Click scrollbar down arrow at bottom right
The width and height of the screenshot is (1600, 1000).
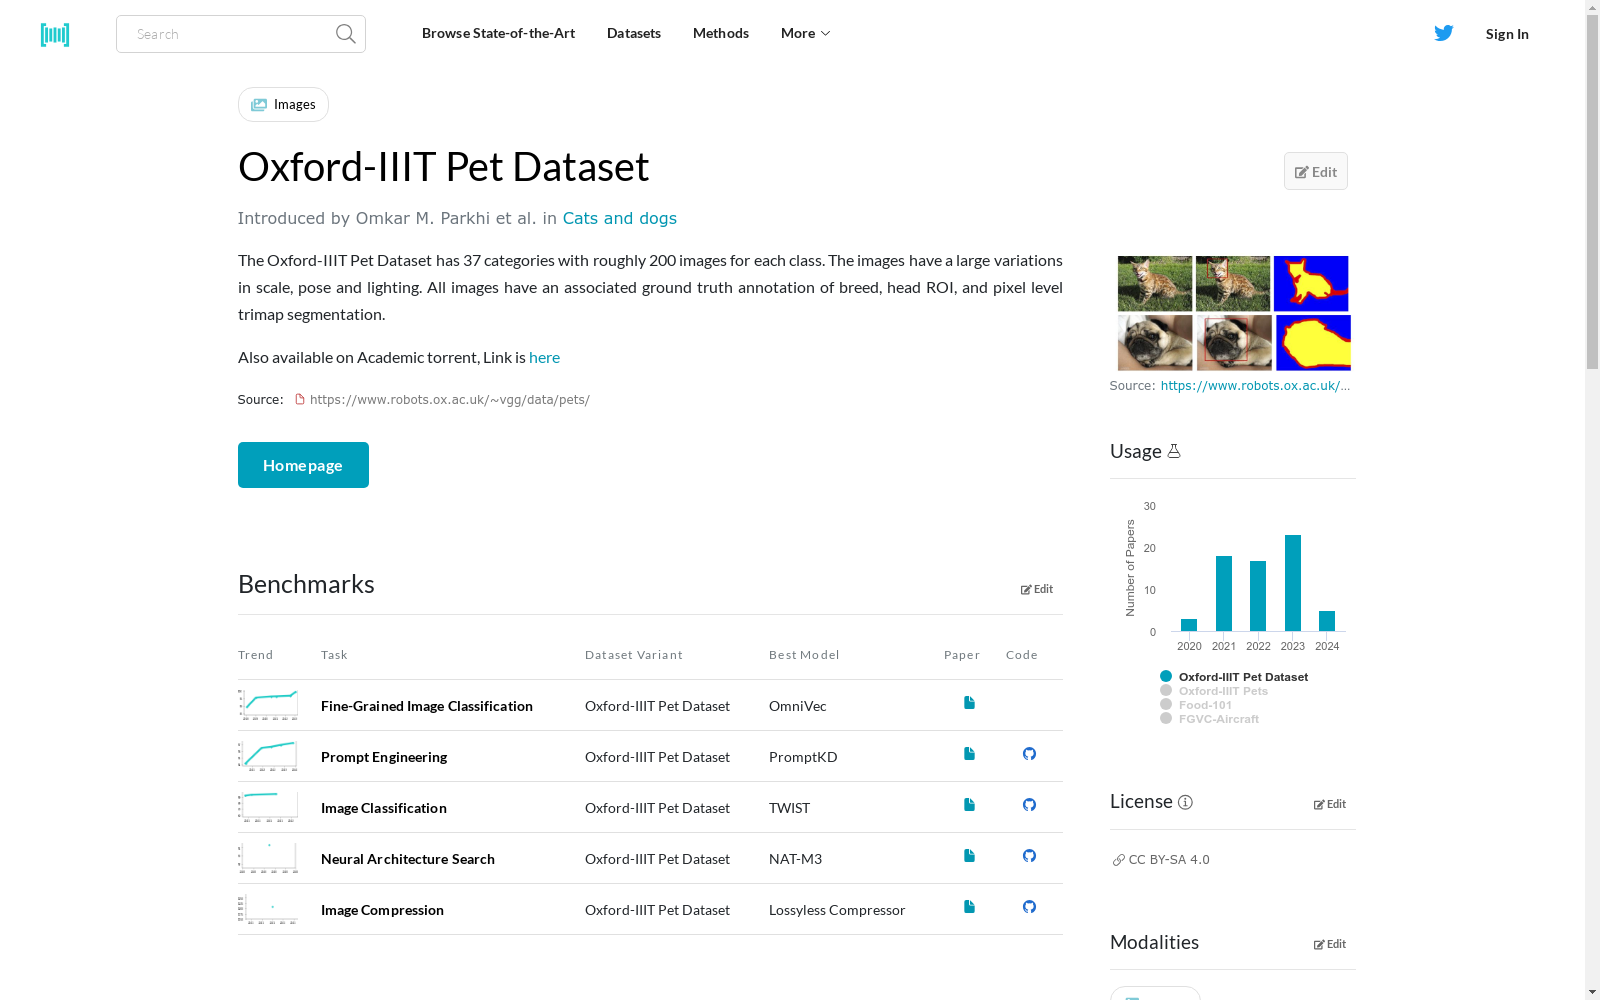point(1592,992)
